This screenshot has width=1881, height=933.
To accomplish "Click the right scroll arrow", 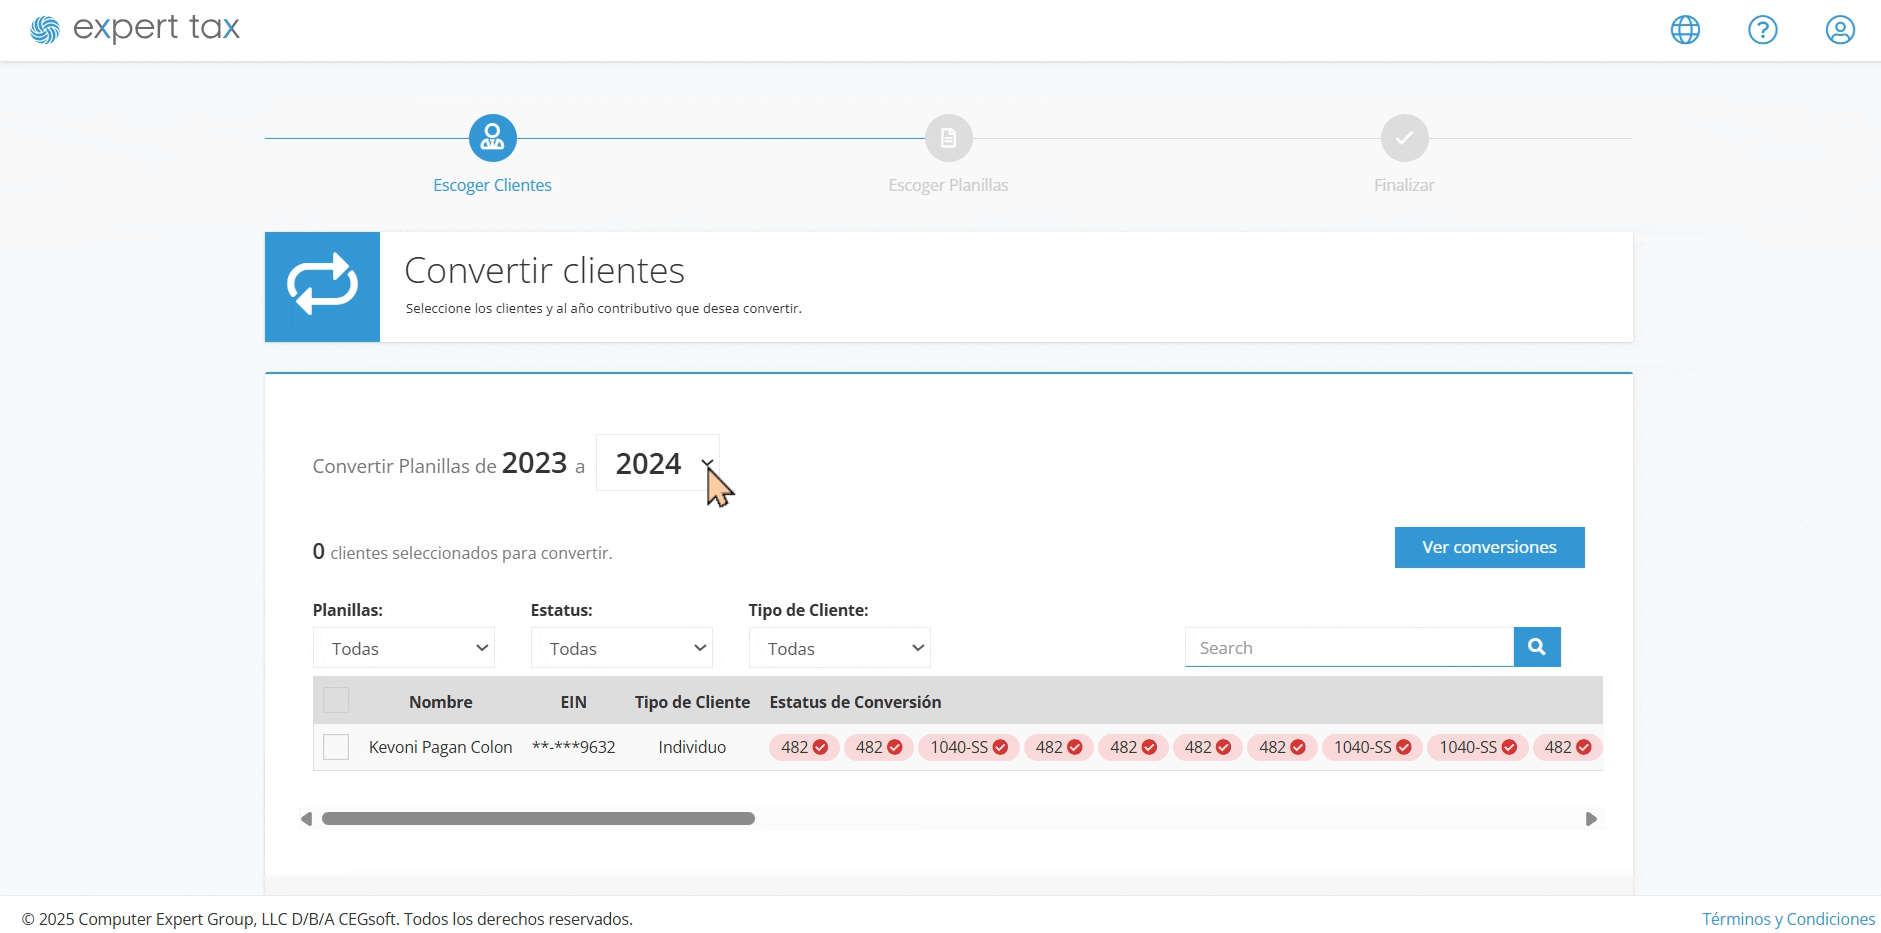I will pyautogui.click(x=1591, y=819).
